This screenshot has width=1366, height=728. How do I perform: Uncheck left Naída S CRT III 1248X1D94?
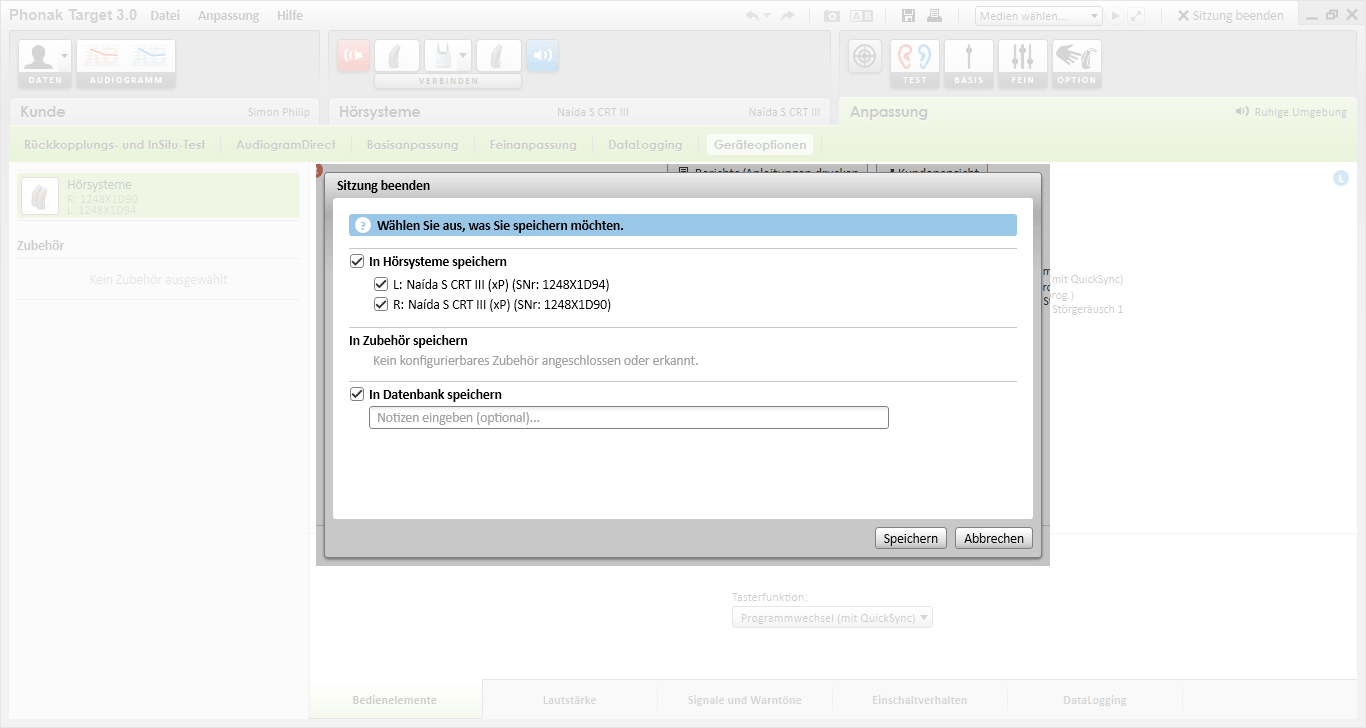click(x=381, y=284)
